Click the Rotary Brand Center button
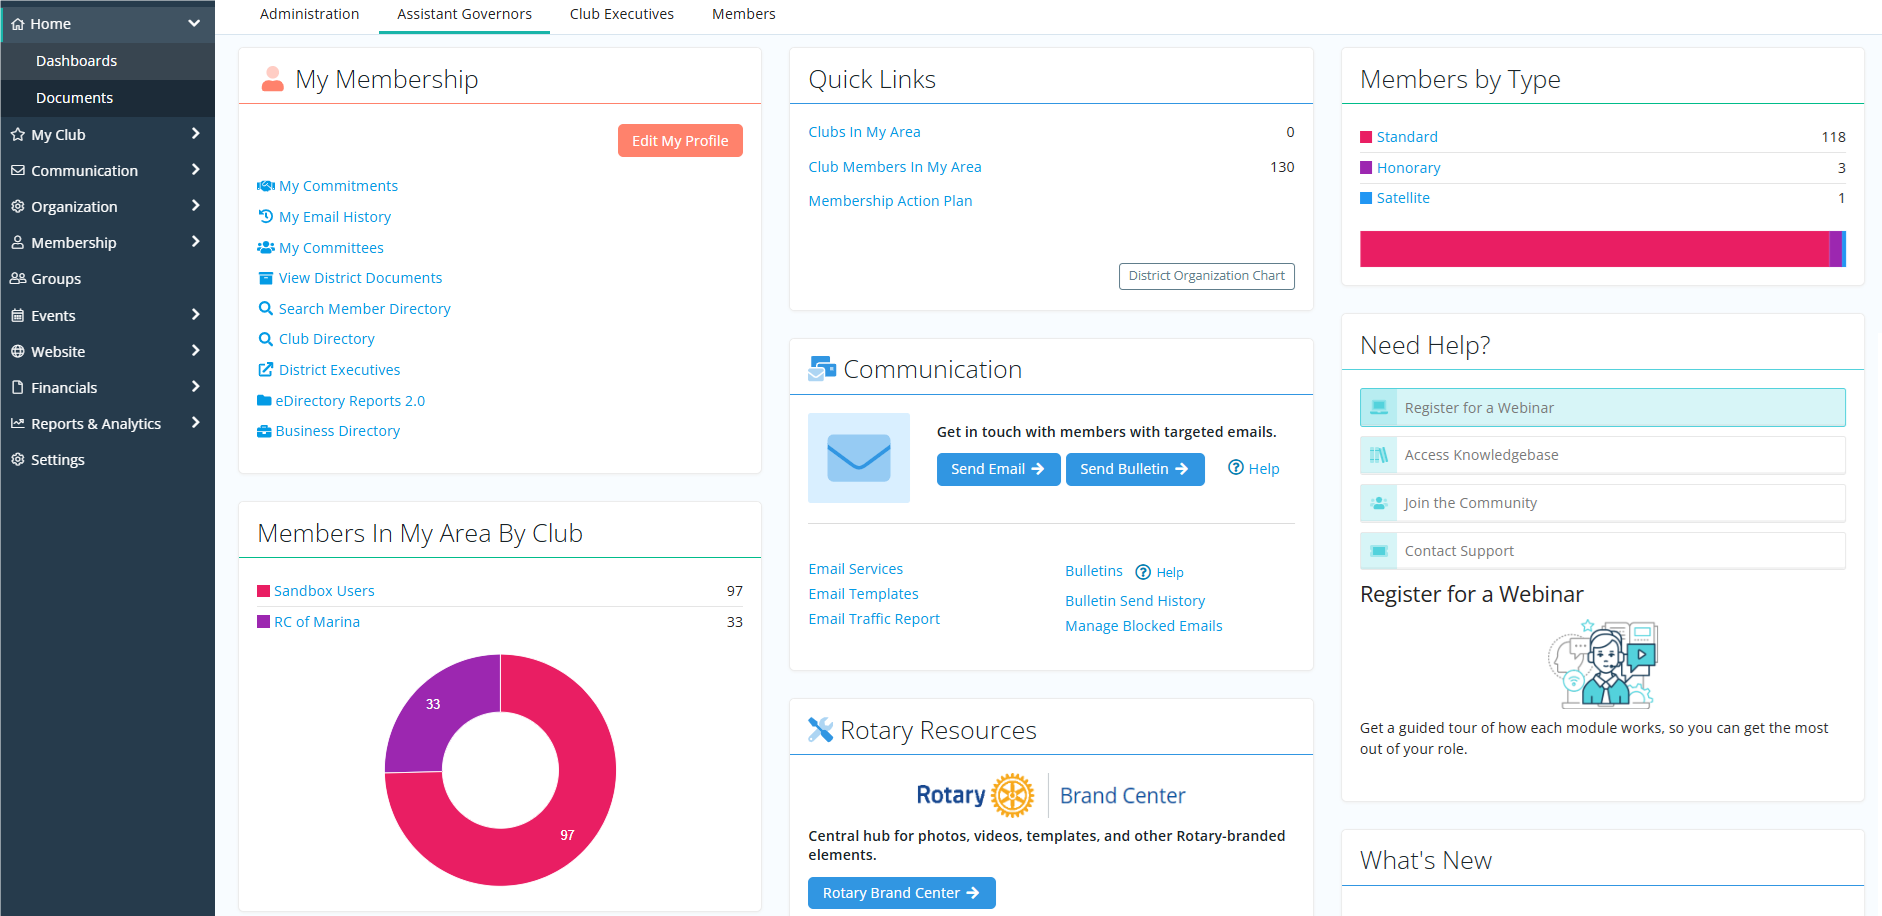The image size is (1882, 916). point(901,893)
